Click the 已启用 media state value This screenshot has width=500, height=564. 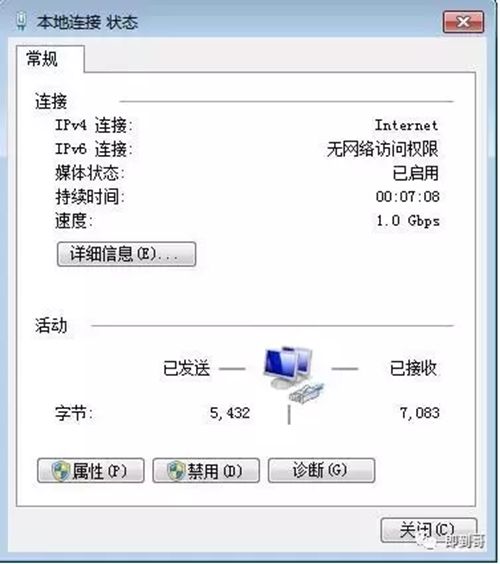(x=415, y=173)
